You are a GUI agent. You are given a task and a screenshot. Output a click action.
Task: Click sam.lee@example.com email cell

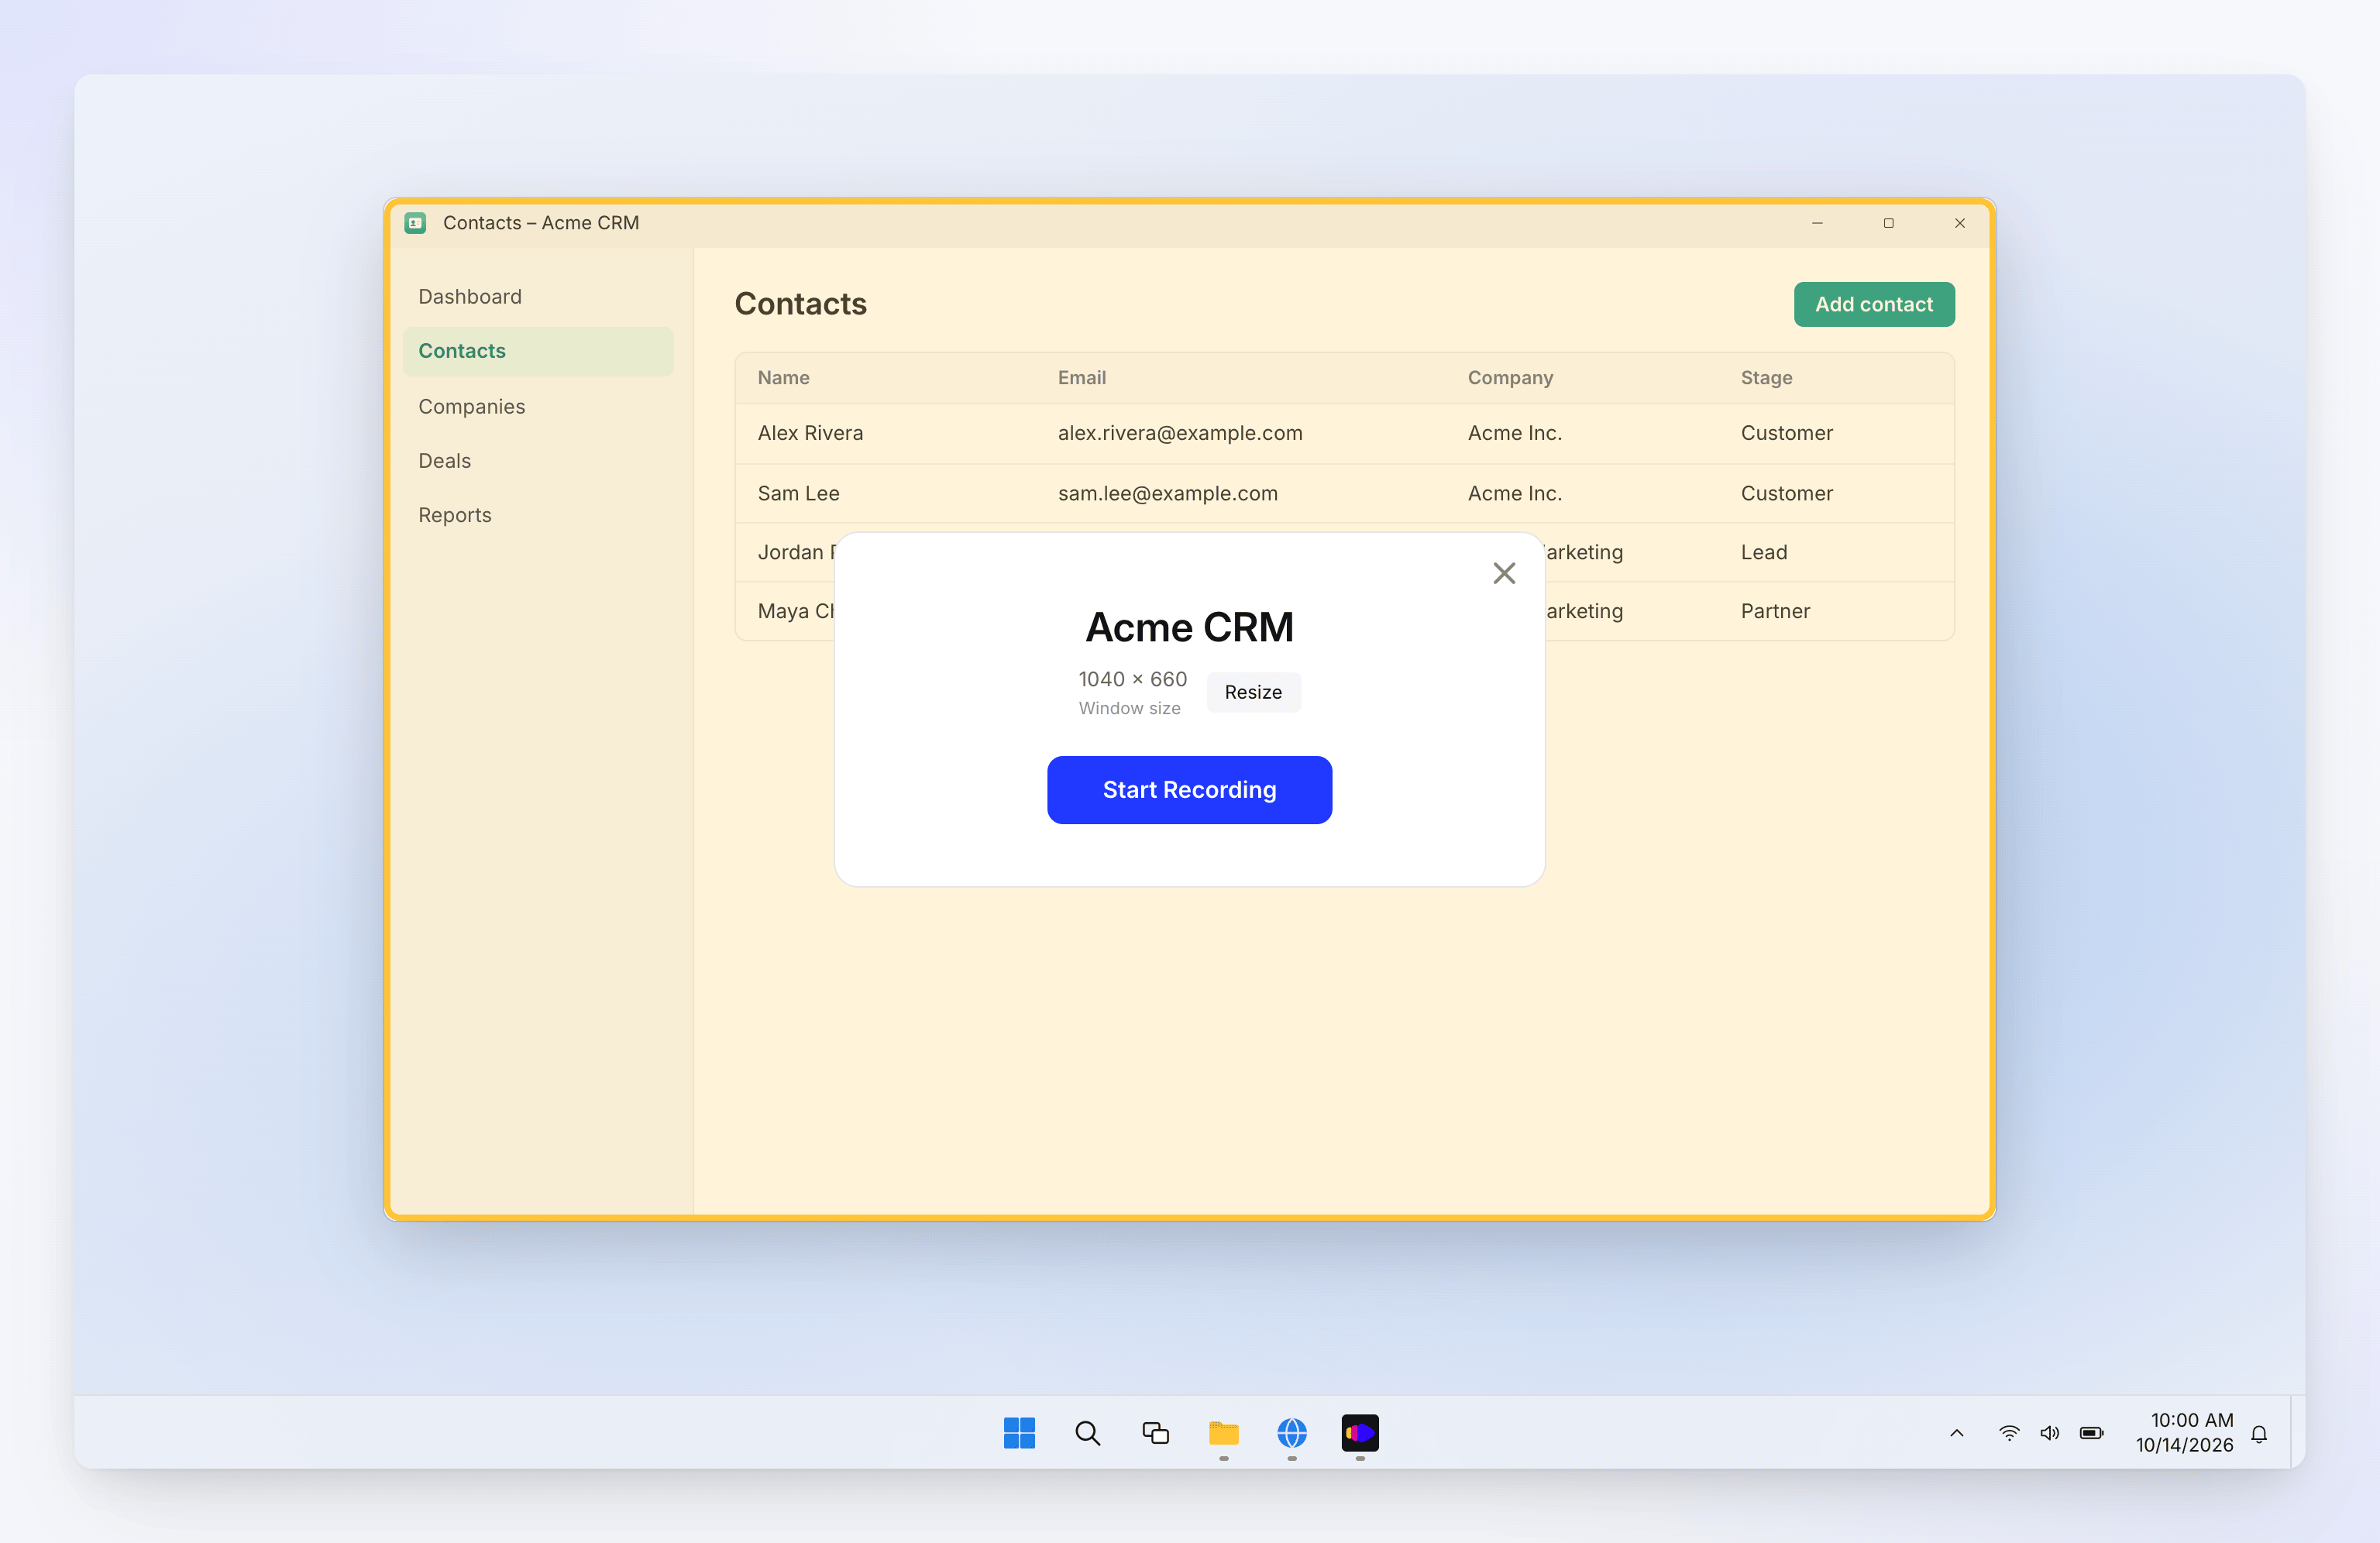[1167, 493]
